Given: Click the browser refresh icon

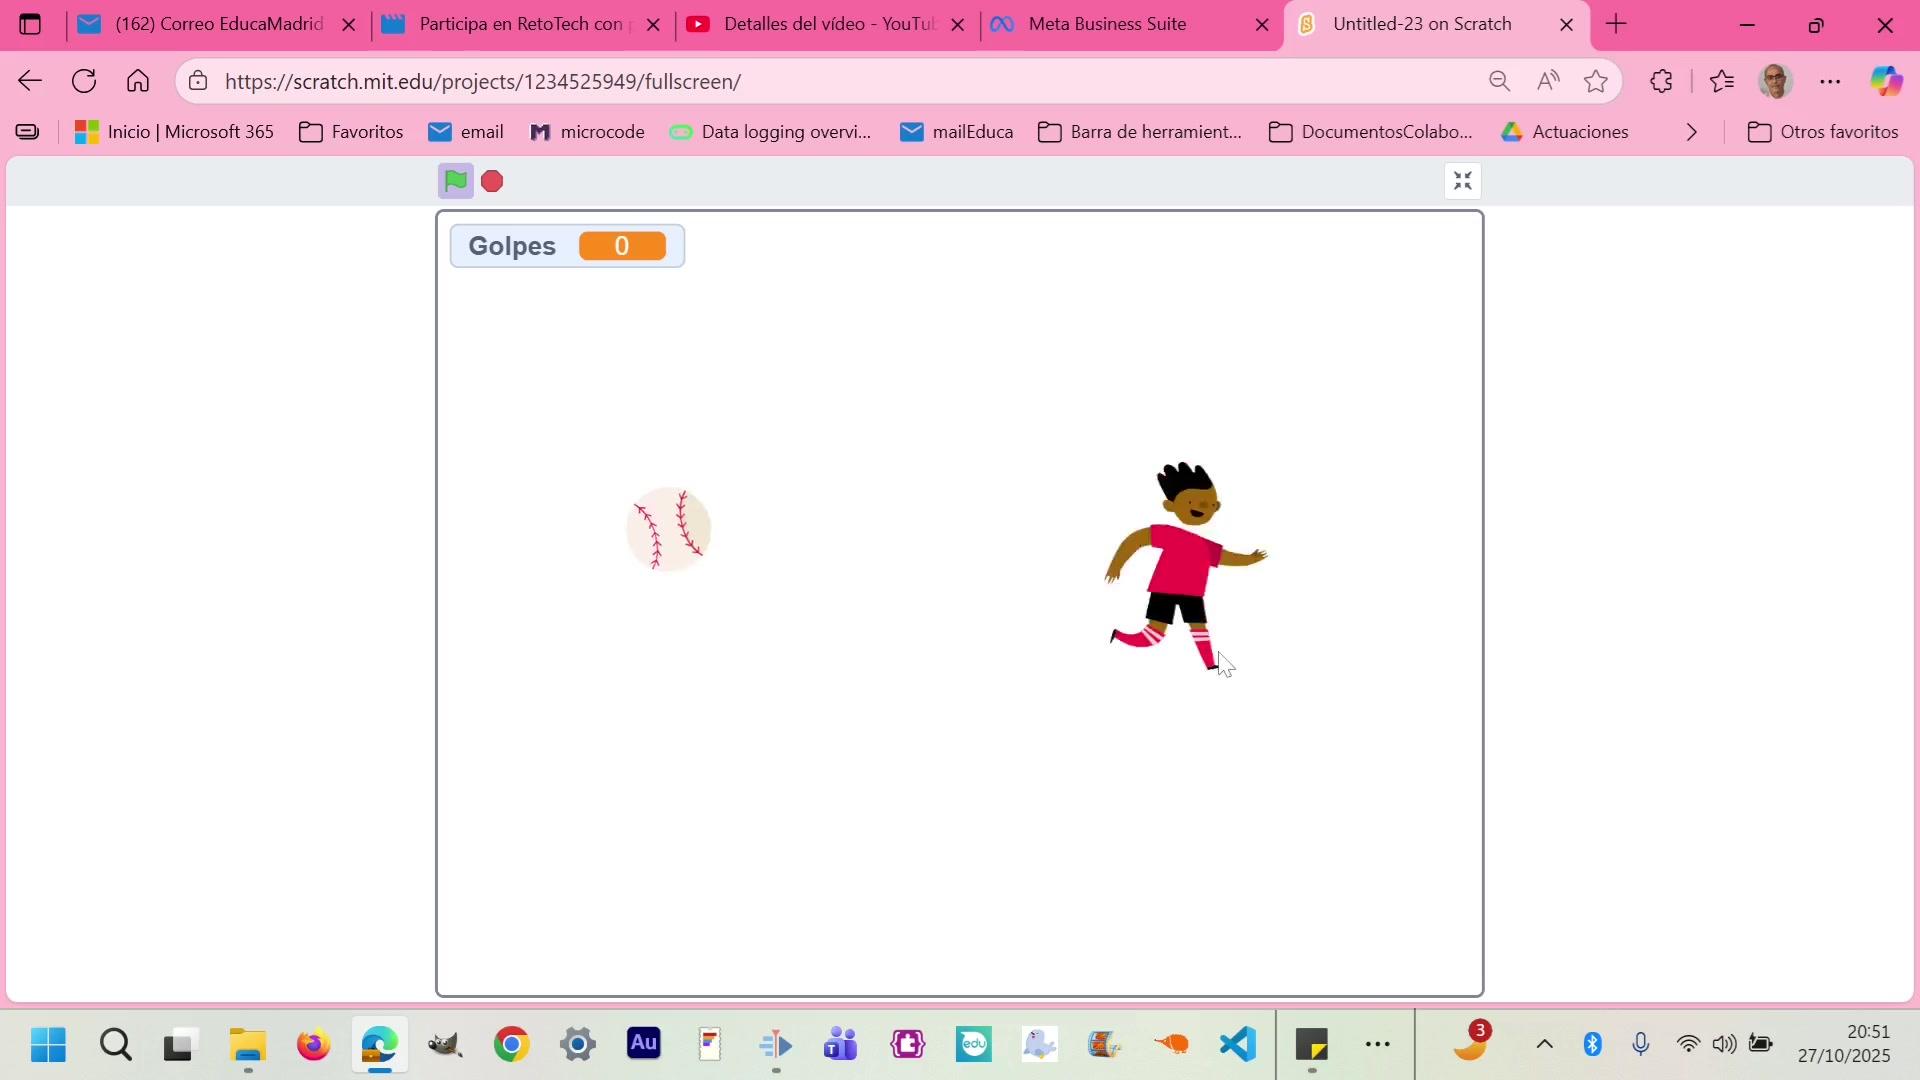Looking at the screenshot, I should point(84,81).
